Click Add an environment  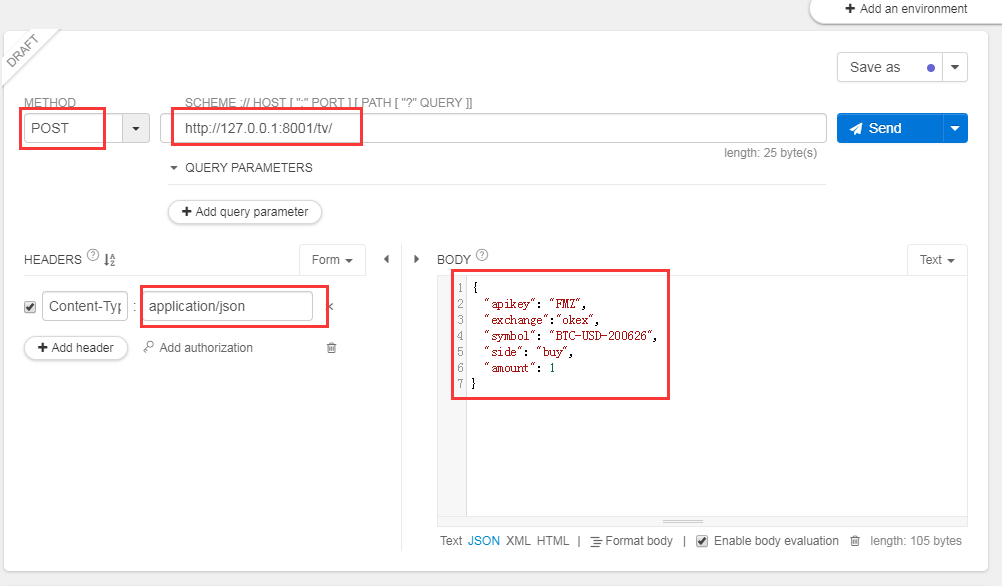(906, 9)
